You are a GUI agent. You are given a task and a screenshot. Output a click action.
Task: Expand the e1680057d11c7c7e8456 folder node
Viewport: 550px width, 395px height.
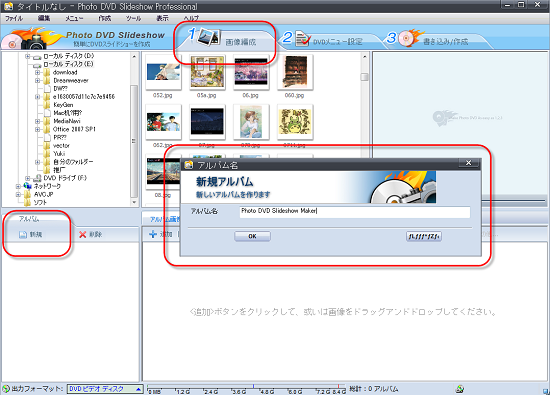pyautogui.click(x=38, y=96)
